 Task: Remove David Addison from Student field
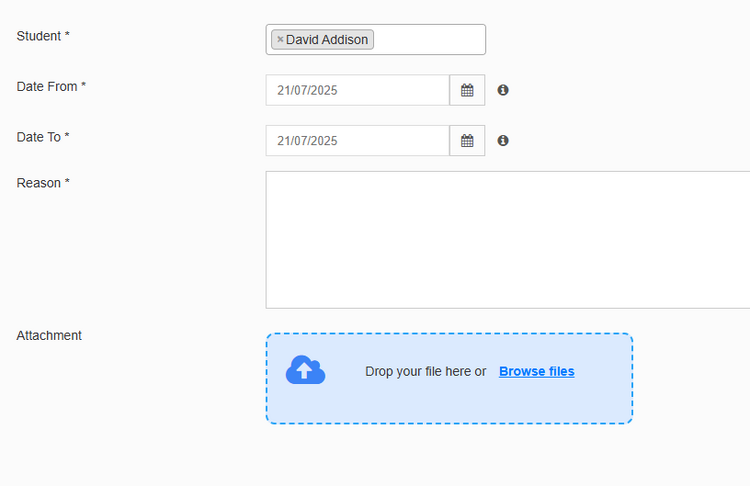point(280,39)
